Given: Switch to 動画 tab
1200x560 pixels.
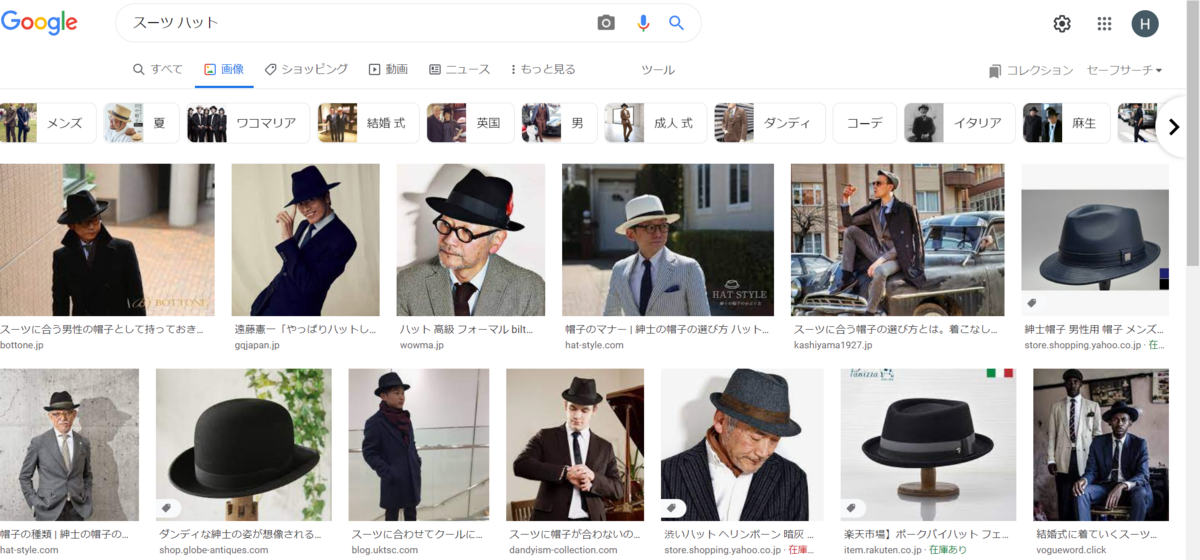Looking at the screenshot, I should (388, 69).
